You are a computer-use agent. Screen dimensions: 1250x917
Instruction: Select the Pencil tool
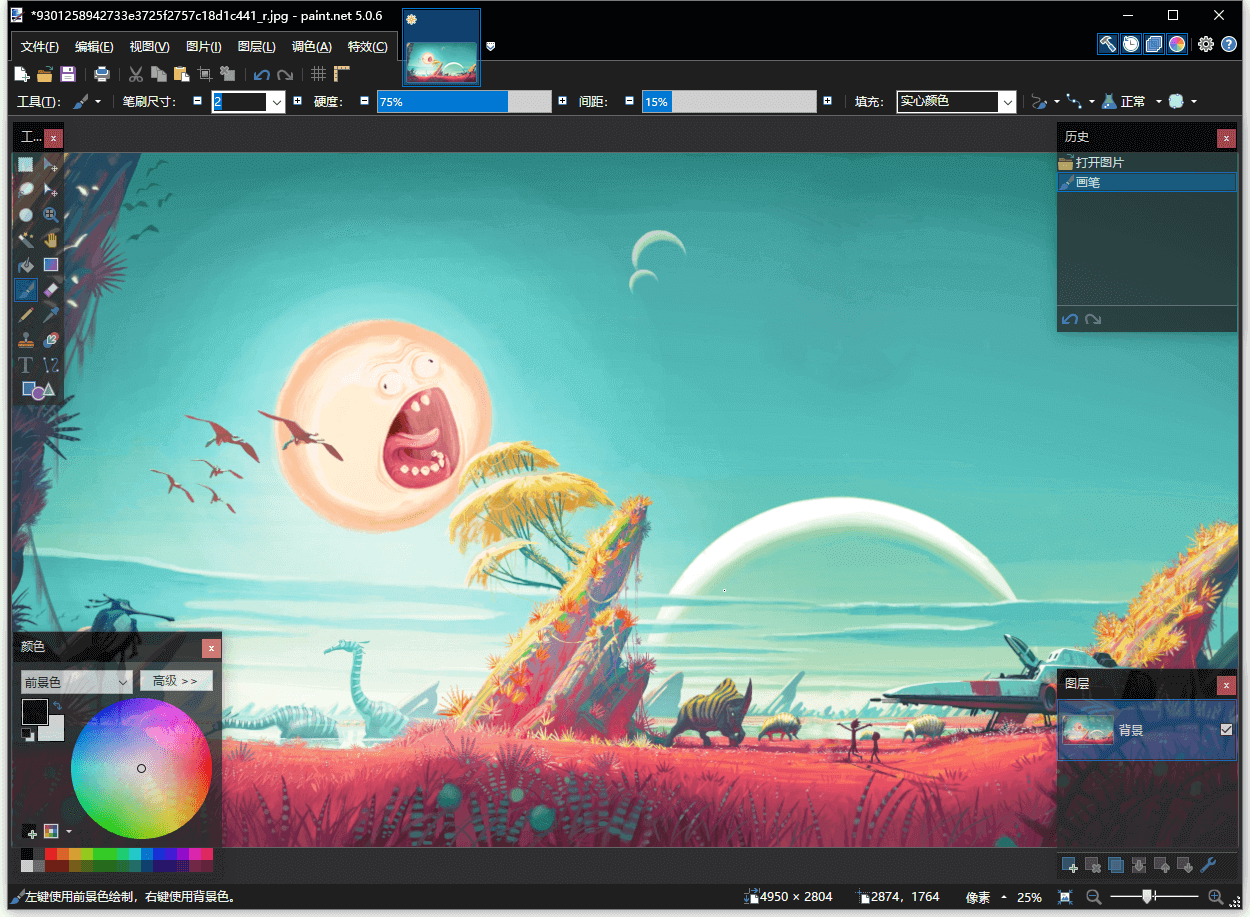click(25, 315)
